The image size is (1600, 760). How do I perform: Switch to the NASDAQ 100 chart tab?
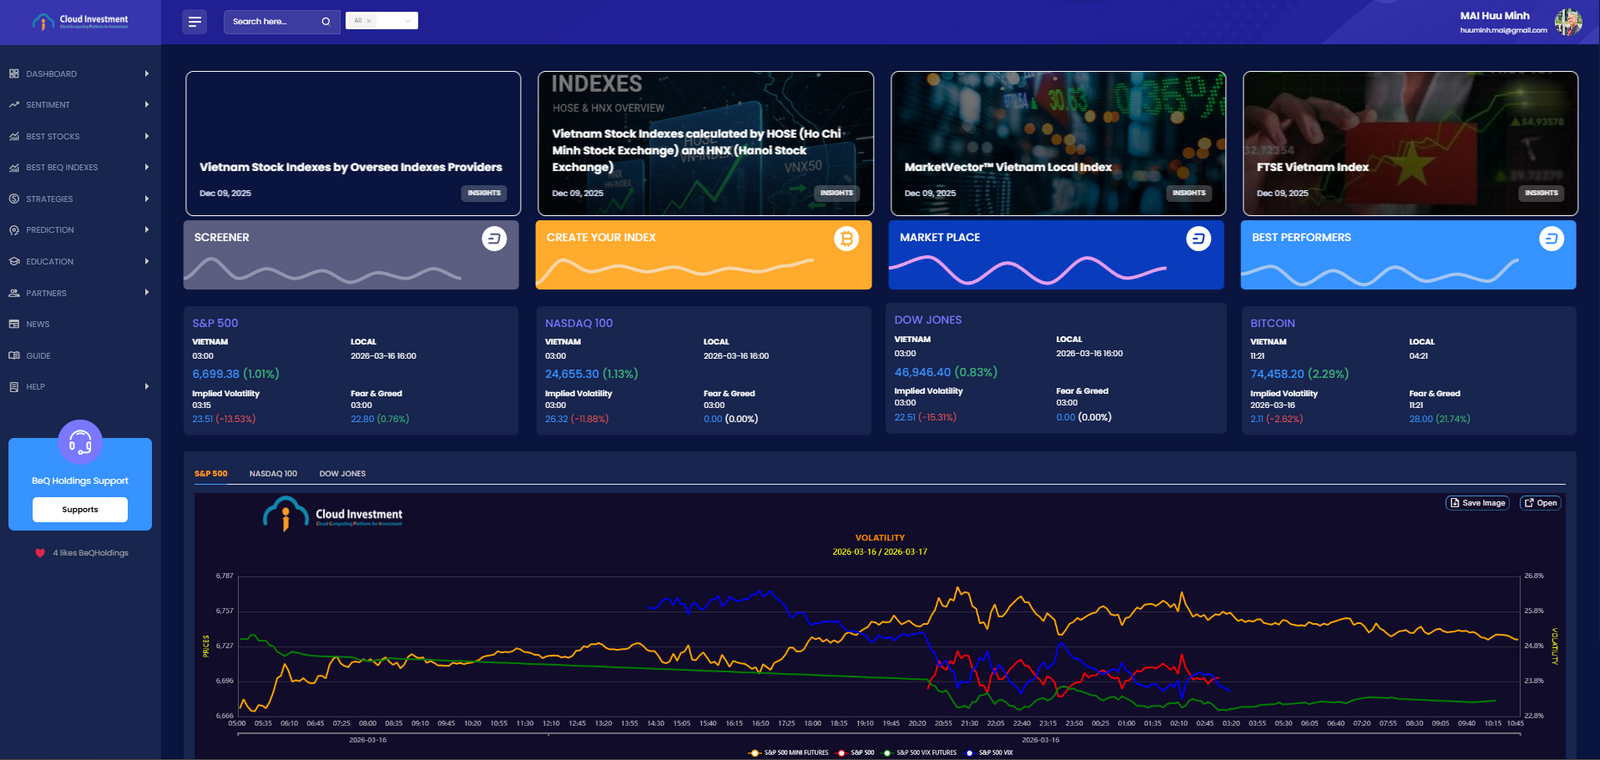(x=273, y=474)
